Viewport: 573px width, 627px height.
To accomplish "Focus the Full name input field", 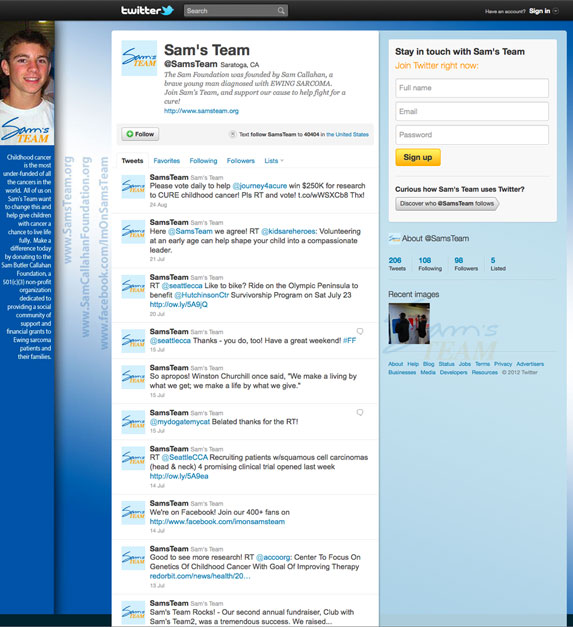I will point(472,88).
